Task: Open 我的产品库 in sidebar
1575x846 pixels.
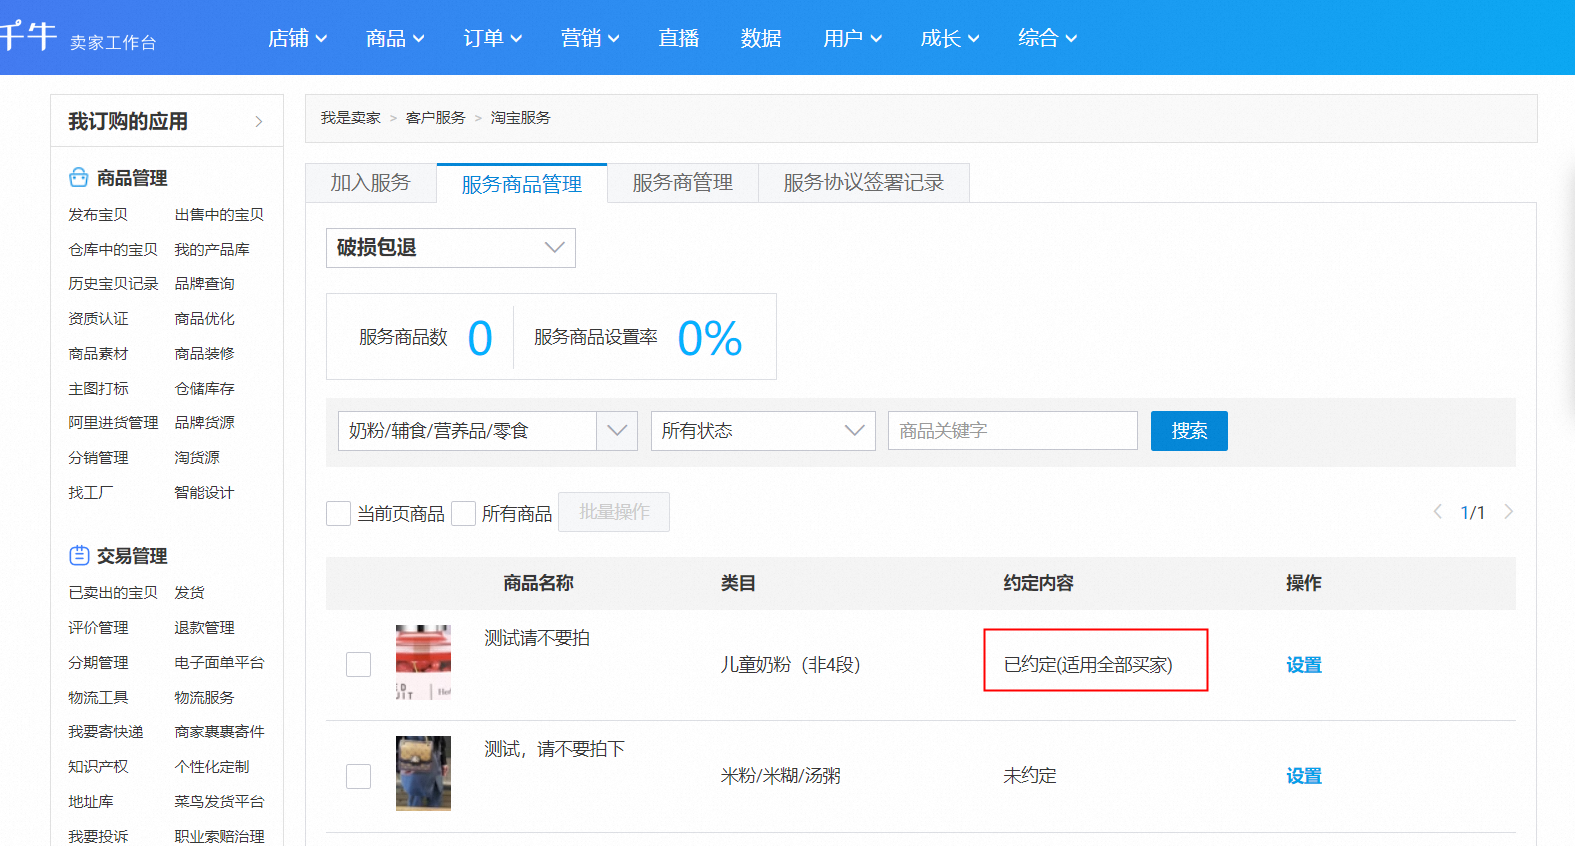Action: [x=212, y=250]
